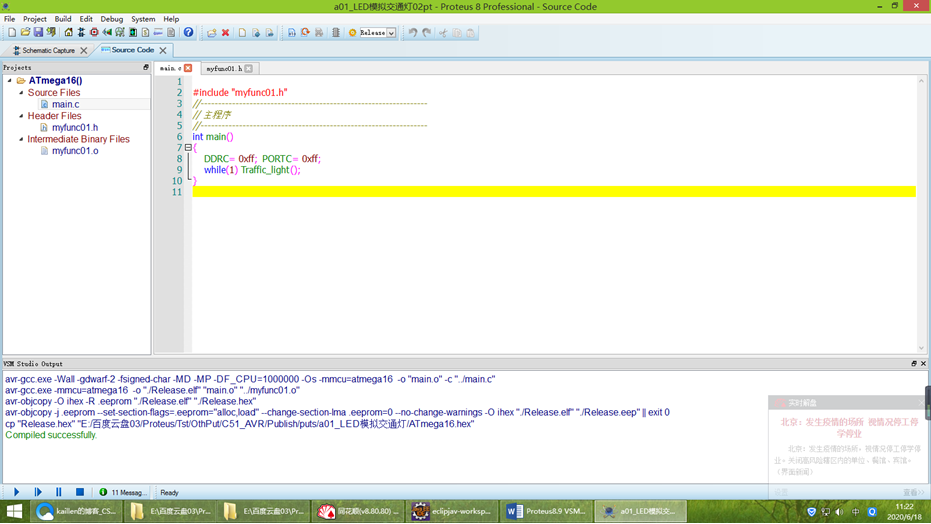Image resolution: width=931 pixels, height=524 pixels.
Task: Click the Home page toolbar icon
Action: 68,33
